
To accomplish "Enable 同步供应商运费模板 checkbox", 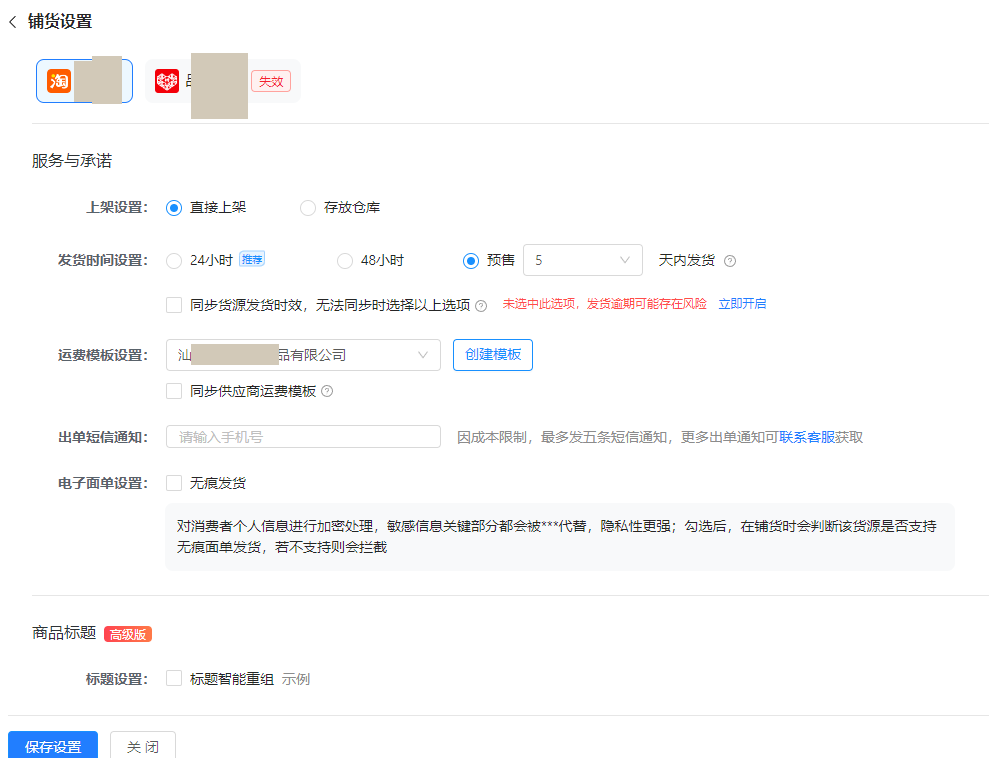I will [x=174, y=391].
